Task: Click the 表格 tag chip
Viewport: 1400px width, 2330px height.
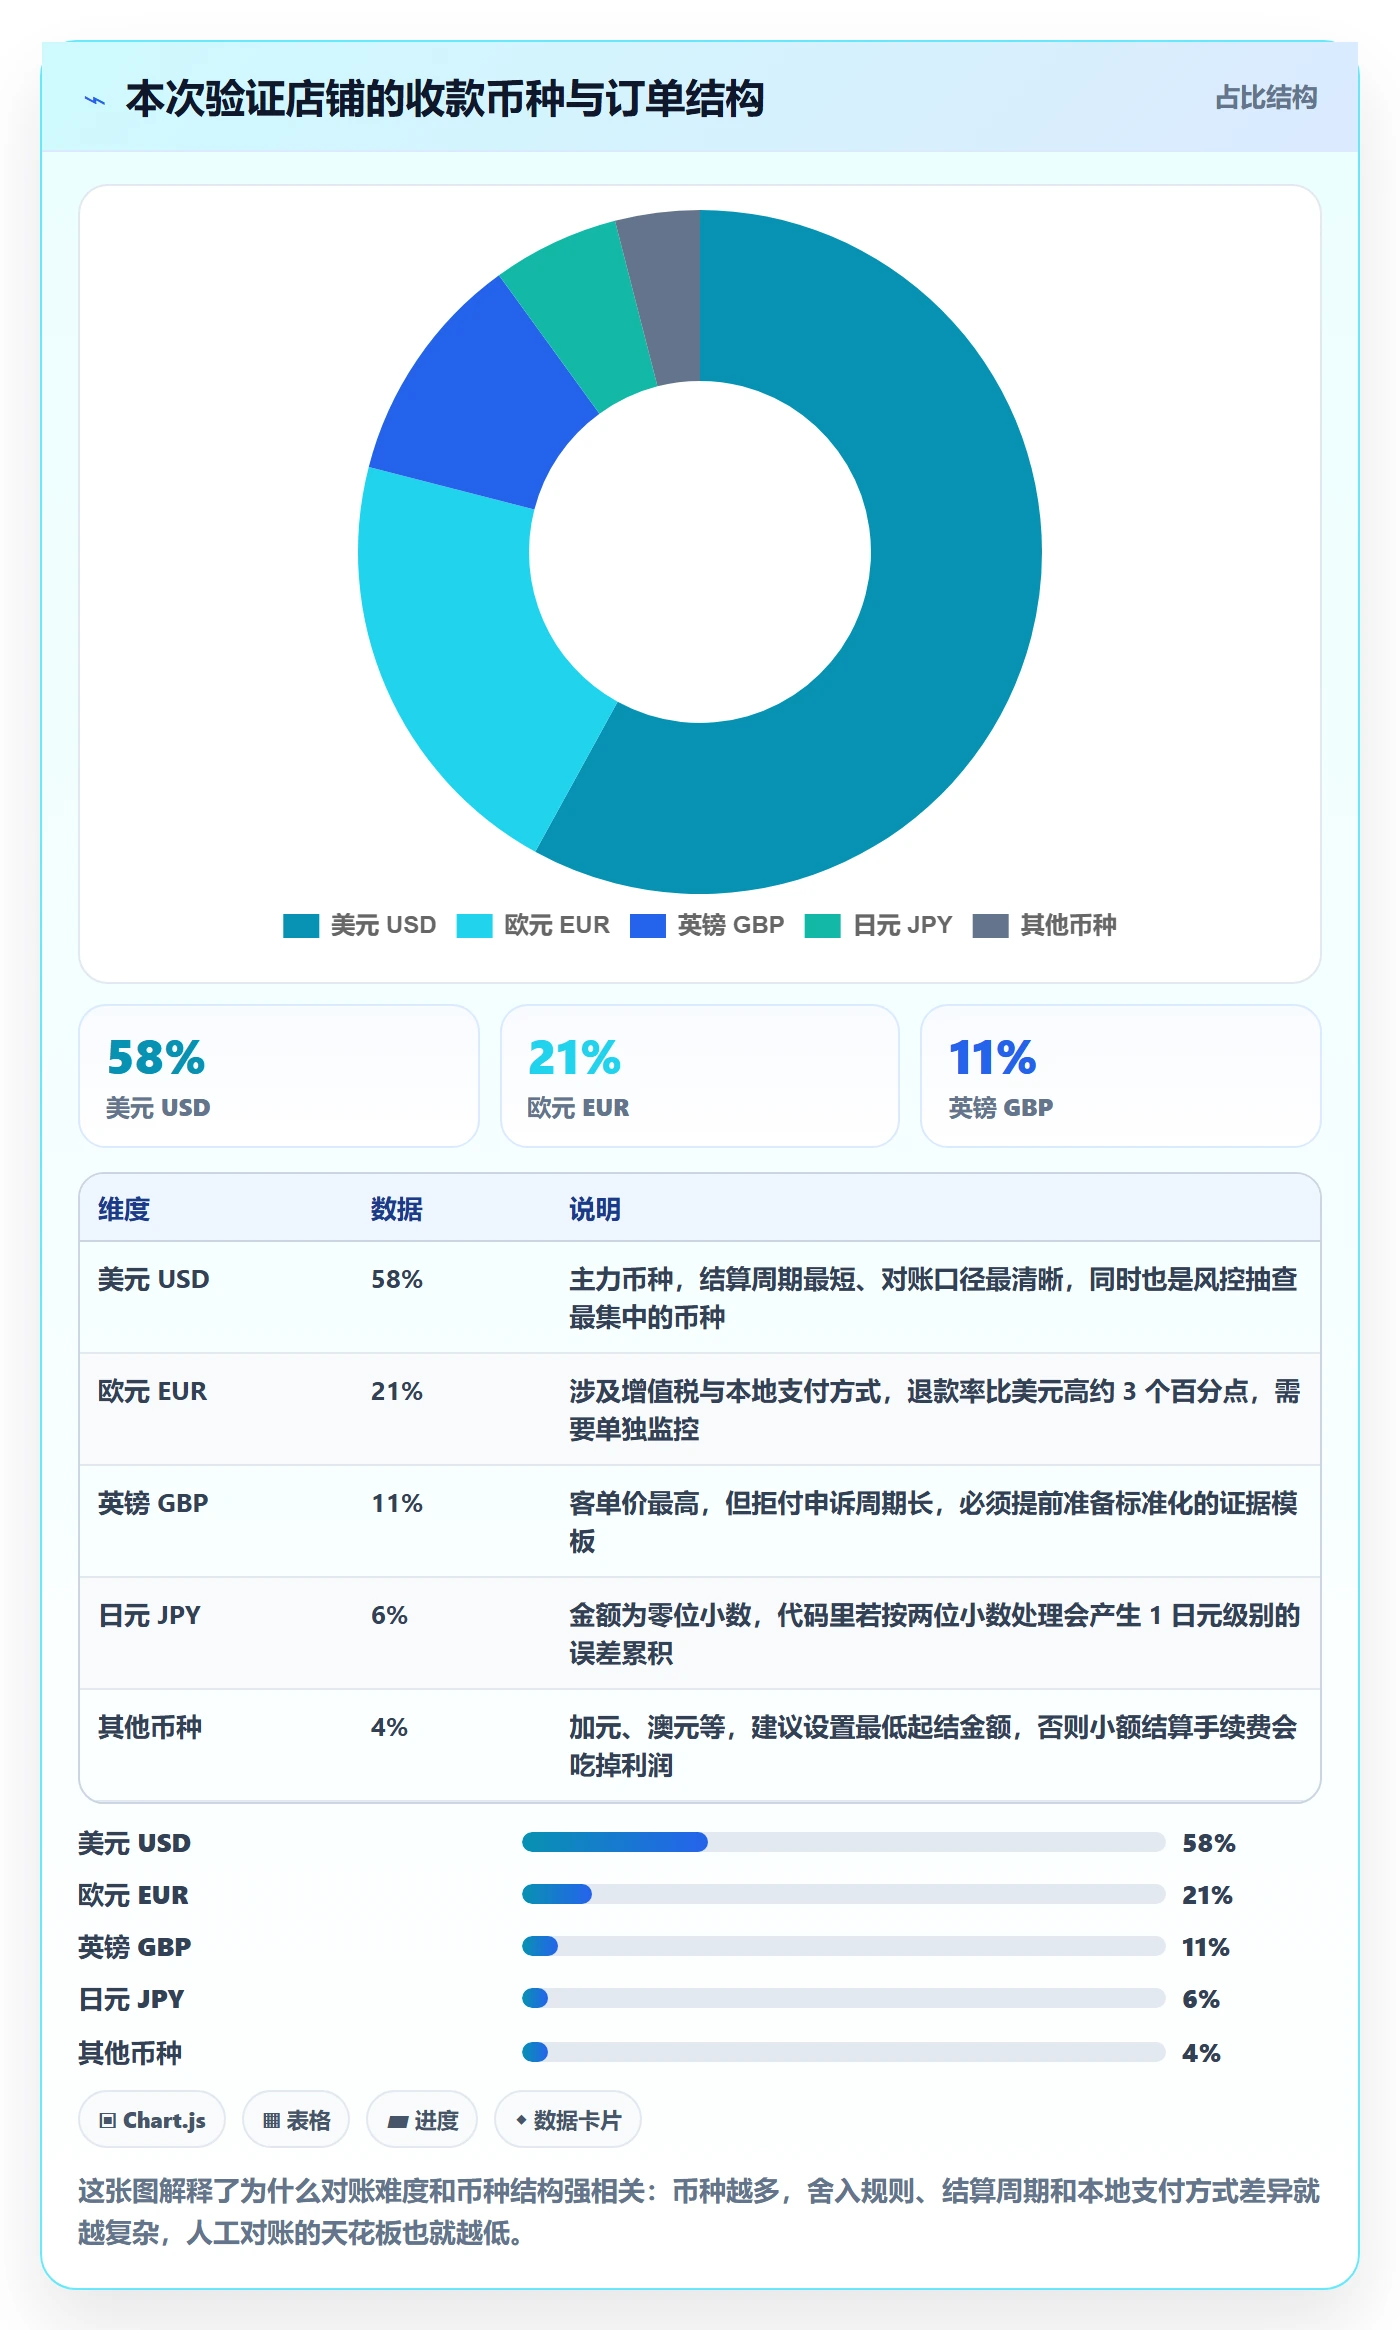Action: click(296, 2119)
